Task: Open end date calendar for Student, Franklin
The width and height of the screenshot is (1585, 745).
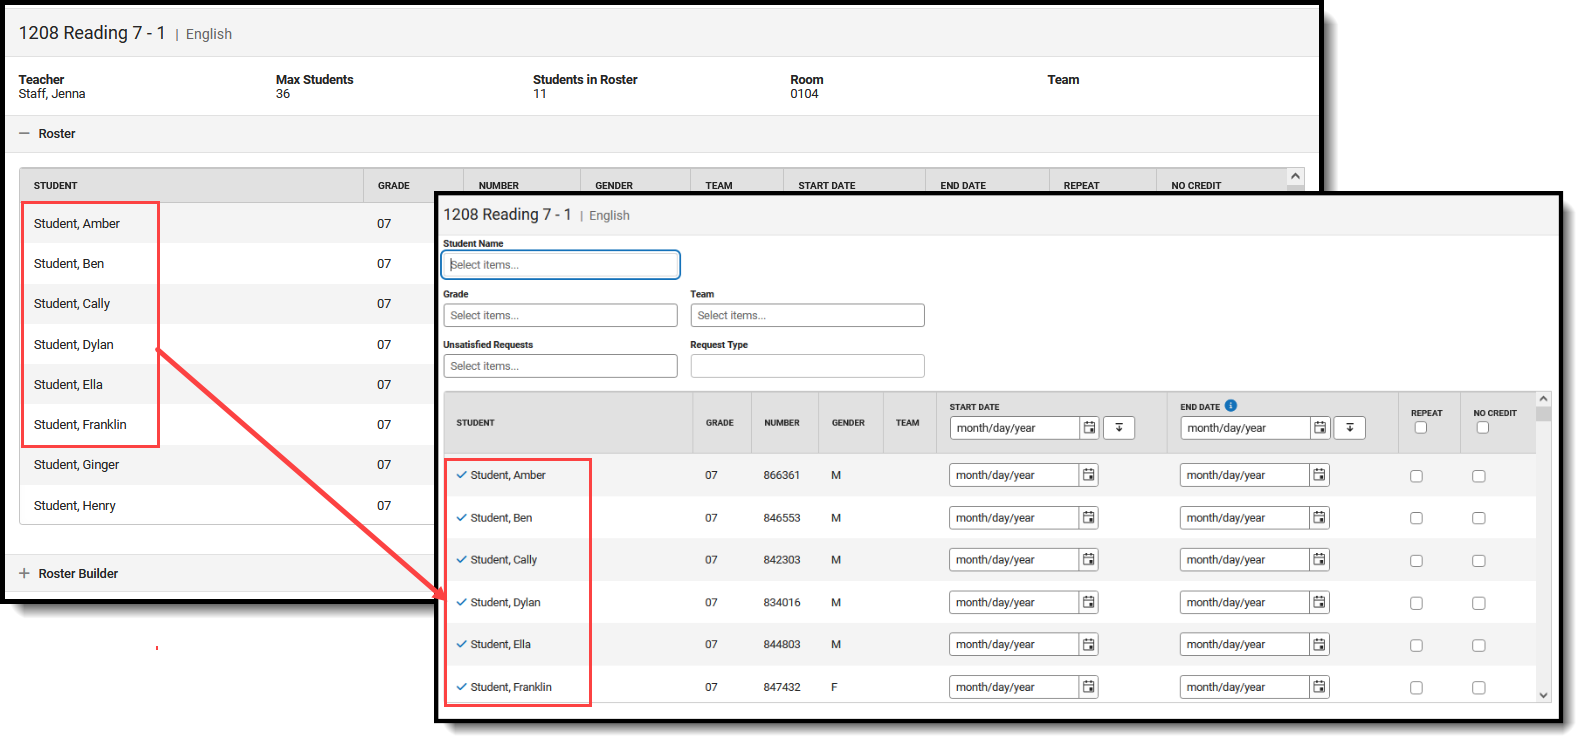Action: [x=1320, y=687]
